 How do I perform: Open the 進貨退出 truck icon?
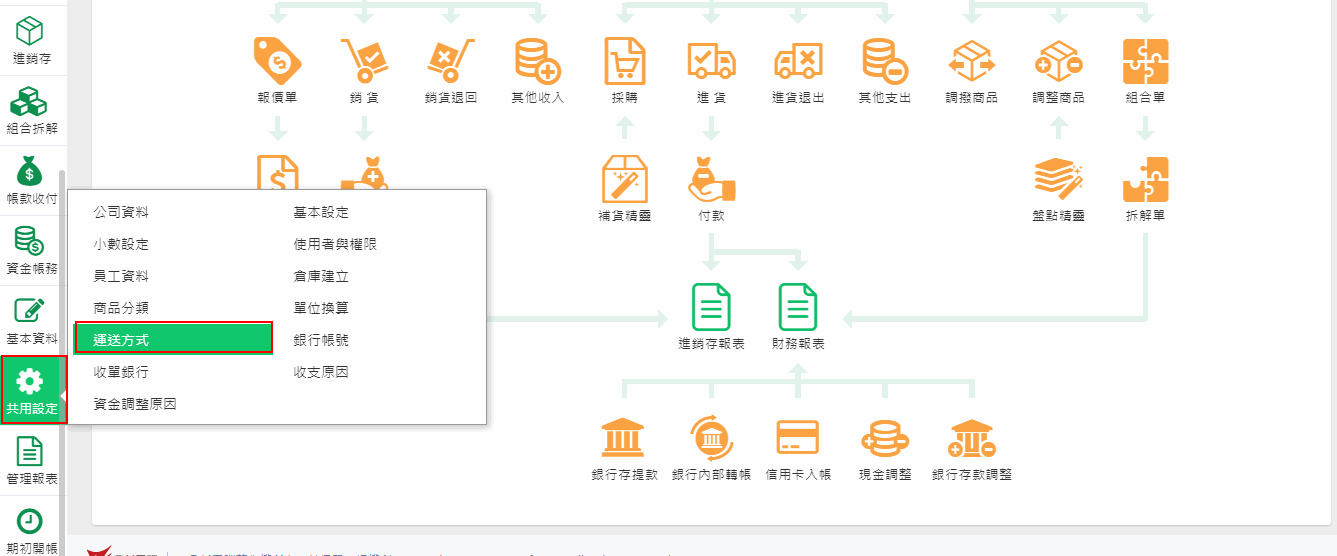pos(798,61)
